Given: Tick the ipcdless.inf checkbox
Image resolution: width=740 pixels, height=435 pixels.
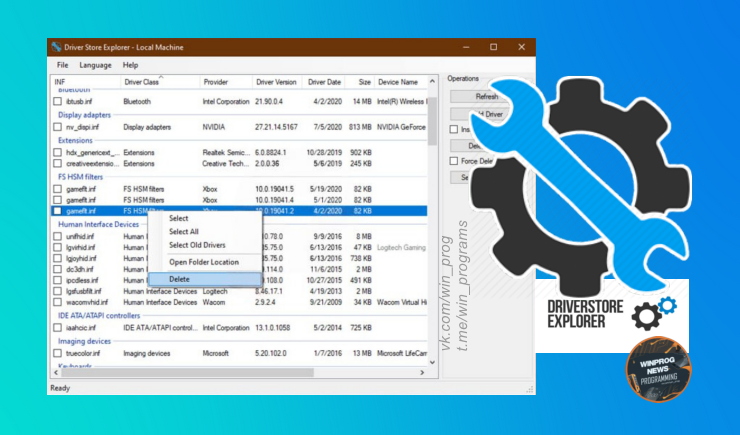Looking at the screenshot, I should point(58,280).
